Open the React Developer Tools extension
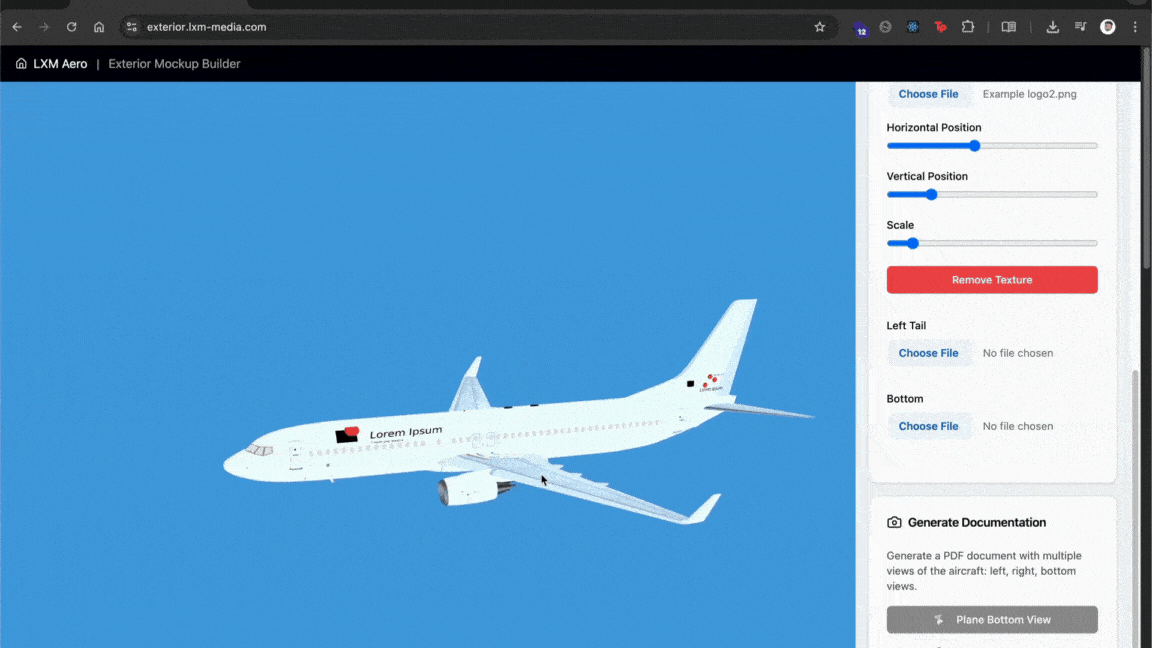The height and width of the screenshot is (648, 1152). 913,27
